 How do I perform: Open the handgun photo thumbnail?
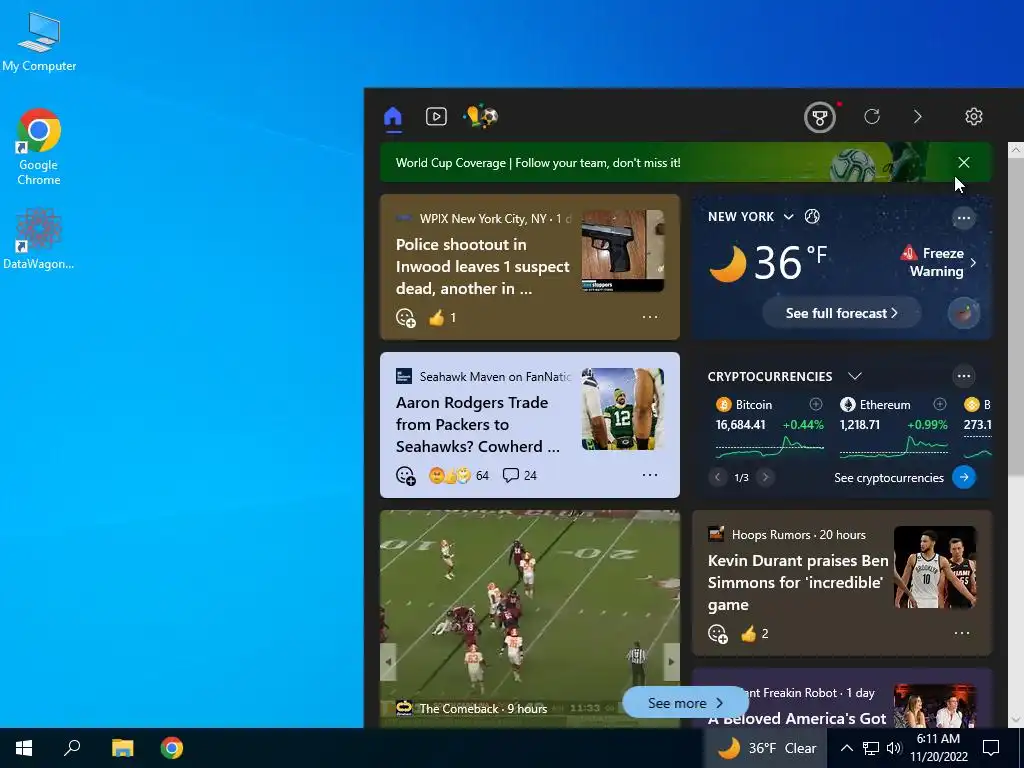[623, 251]
